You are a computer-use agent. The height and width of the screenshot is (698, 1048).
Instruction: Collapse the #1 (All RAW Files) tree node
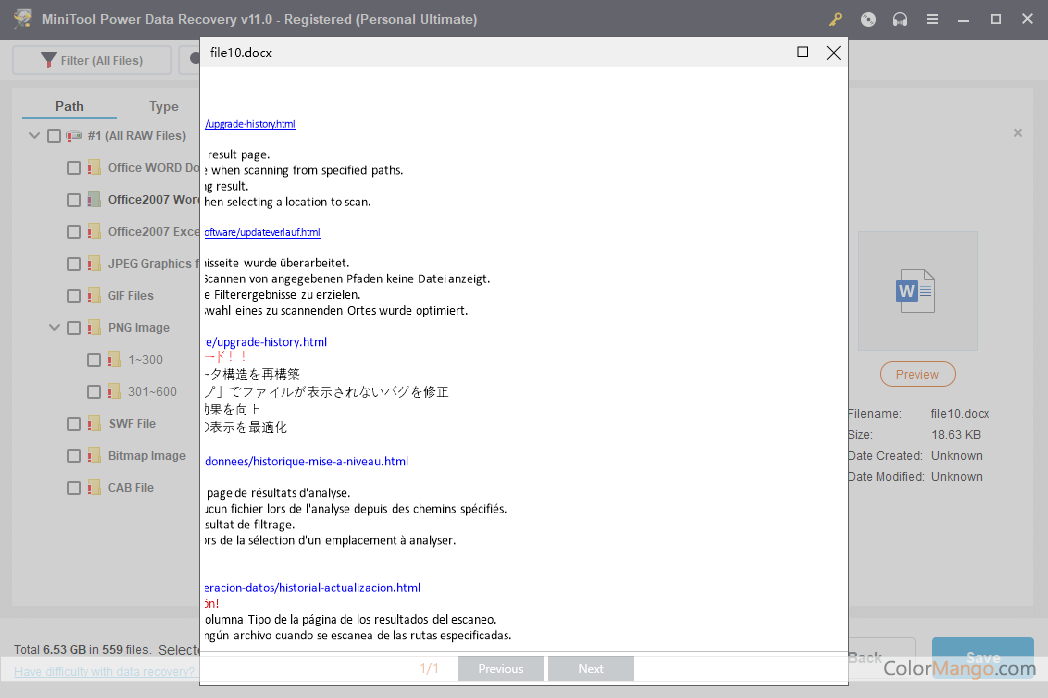coord(35,136)
